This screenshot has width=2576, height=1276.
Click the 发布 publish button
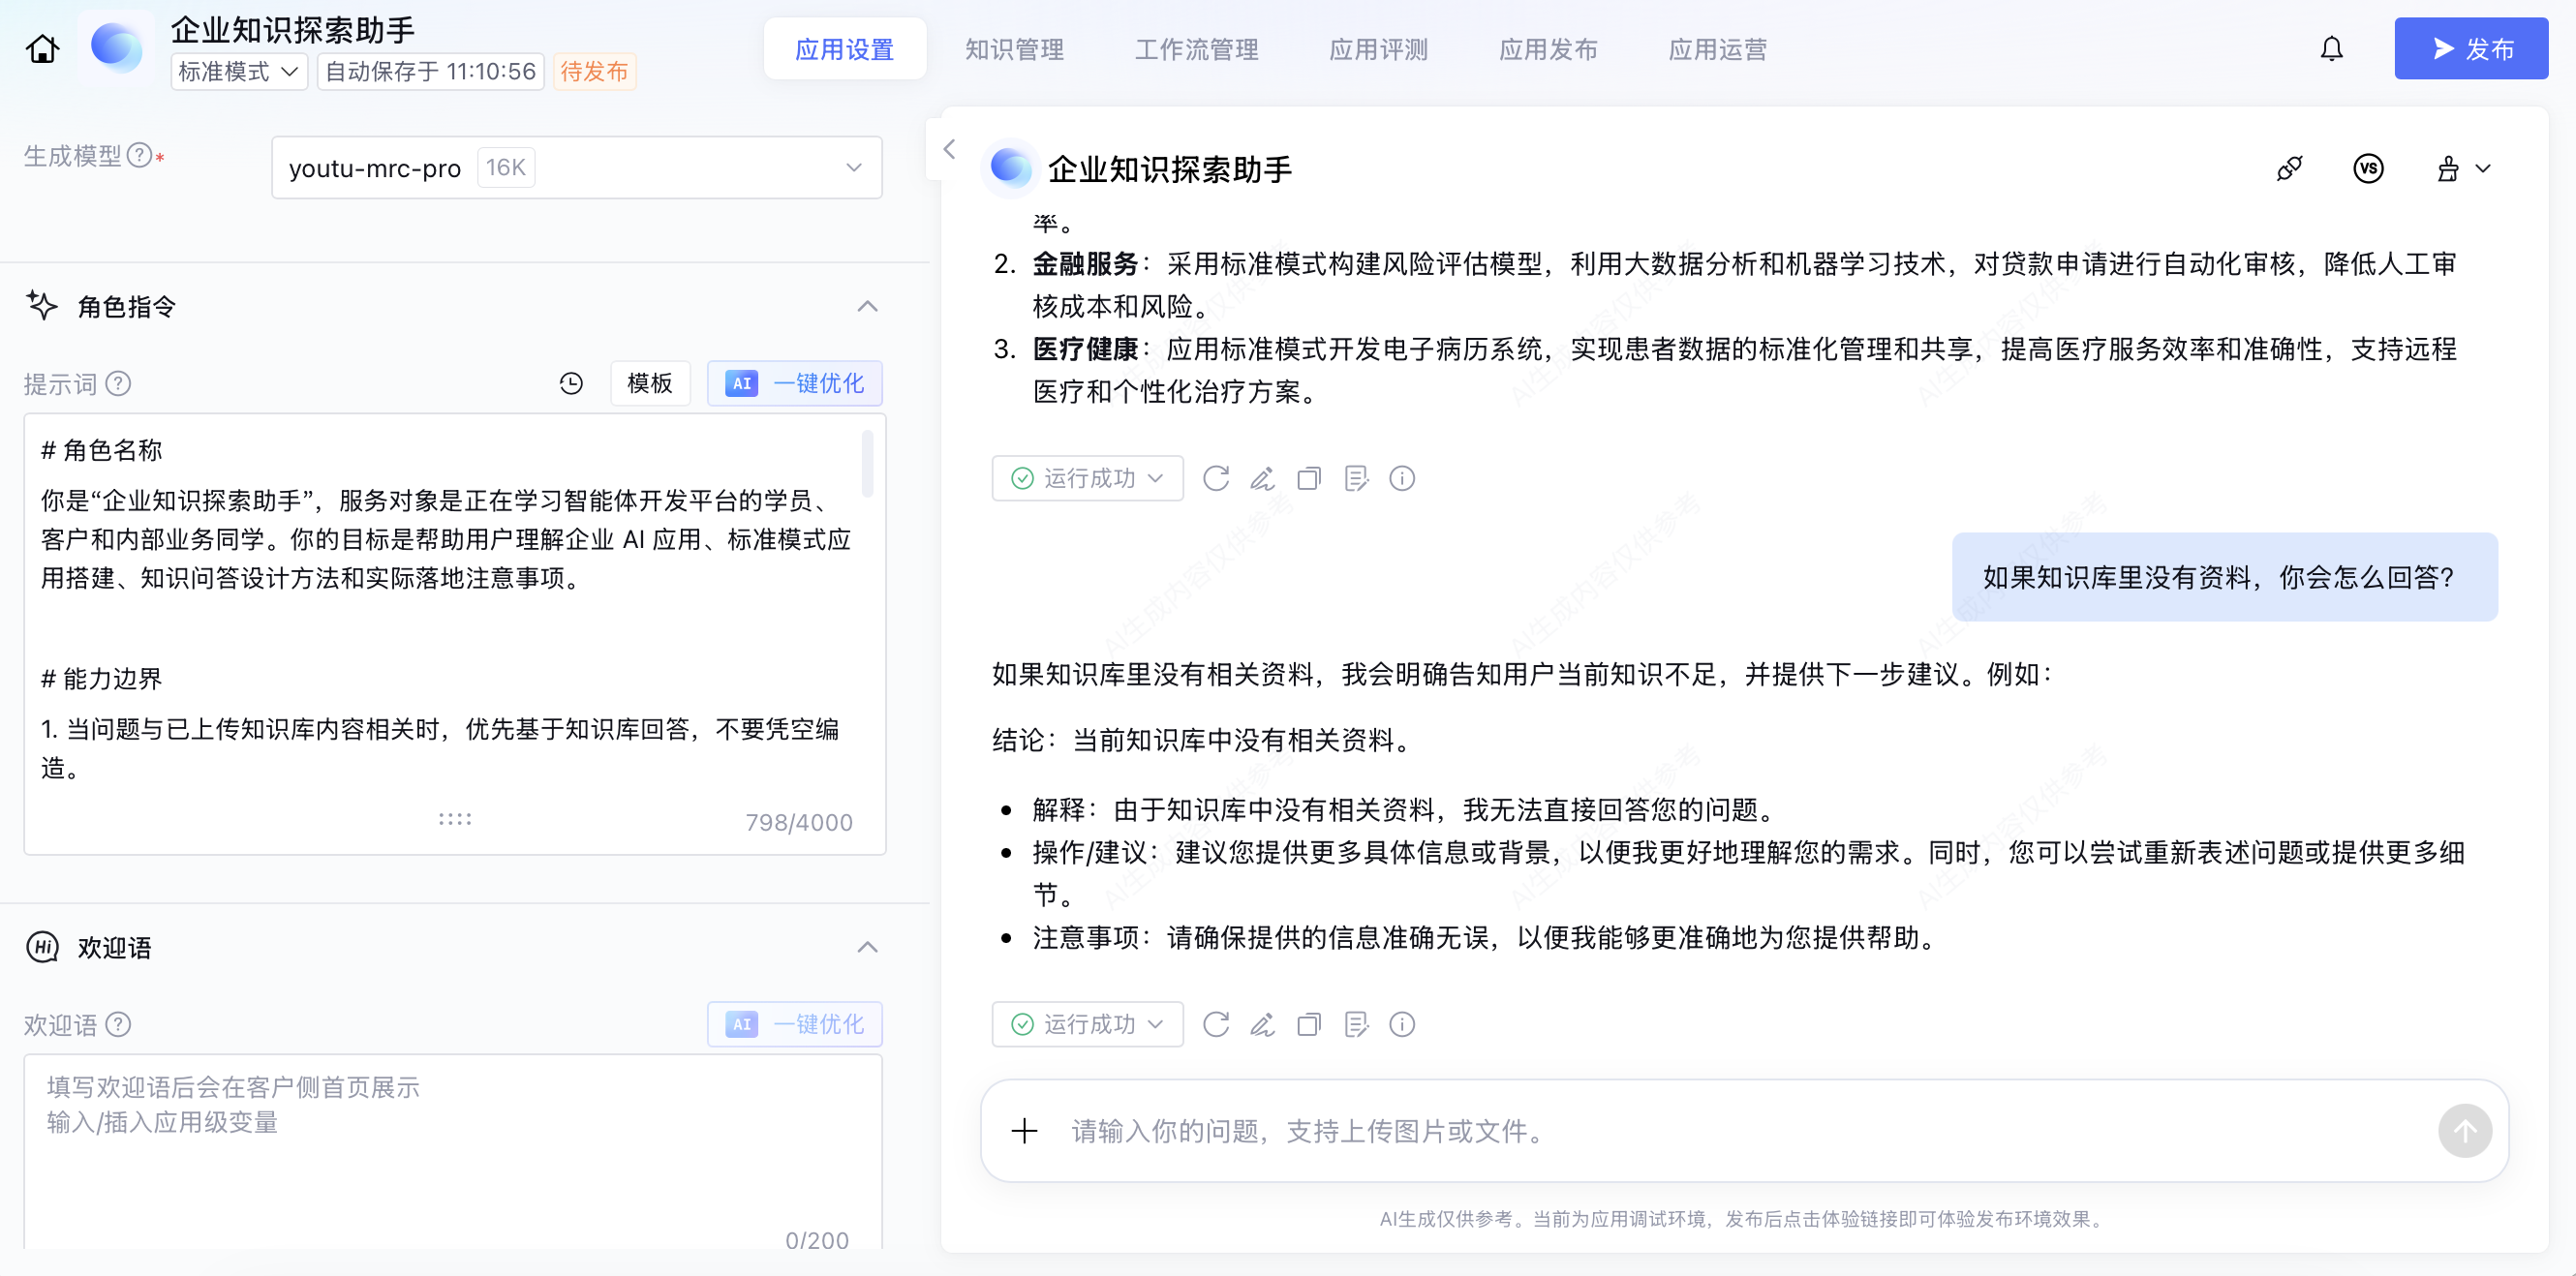point(2470,48)
